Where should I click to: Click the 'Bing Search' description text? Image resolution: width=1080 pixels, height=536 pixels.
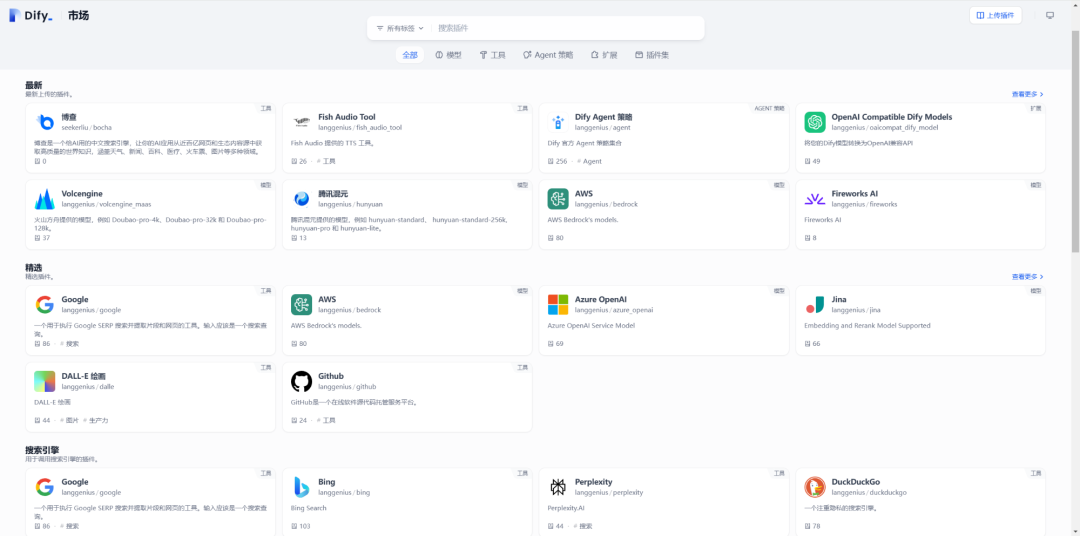tap(309, 508)
